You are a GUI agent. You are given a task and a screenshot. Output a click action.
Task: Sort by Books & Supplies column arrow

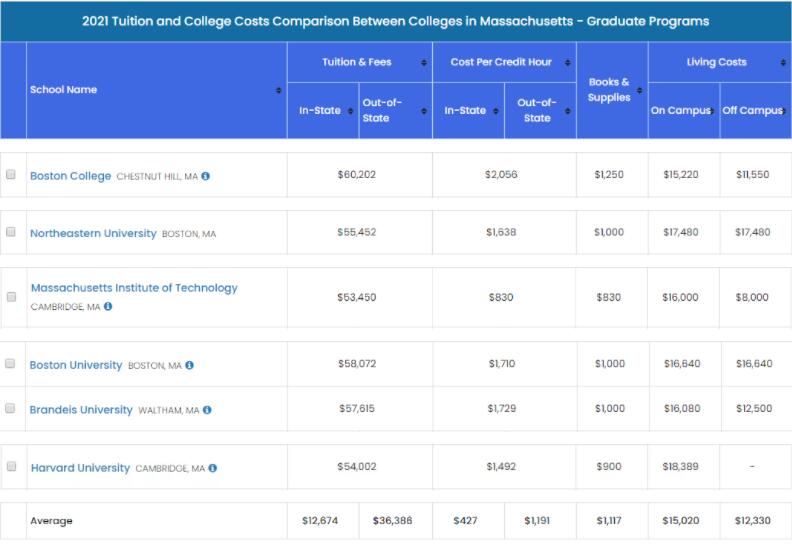tap(639, 90)
